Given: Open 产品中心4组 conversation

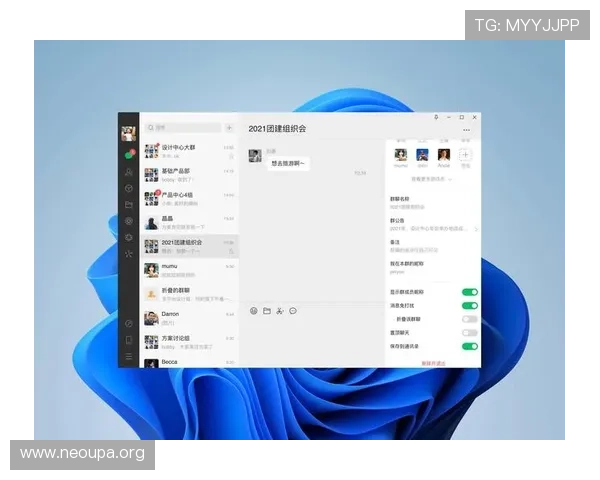Looking at the screenshot, I should point(189,199).
